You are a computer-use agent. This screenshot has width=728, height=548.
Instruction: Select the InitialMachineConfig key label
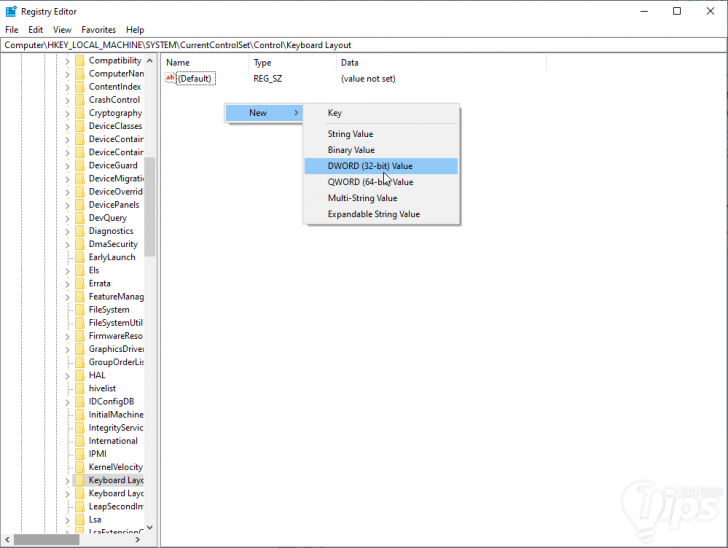116,415
